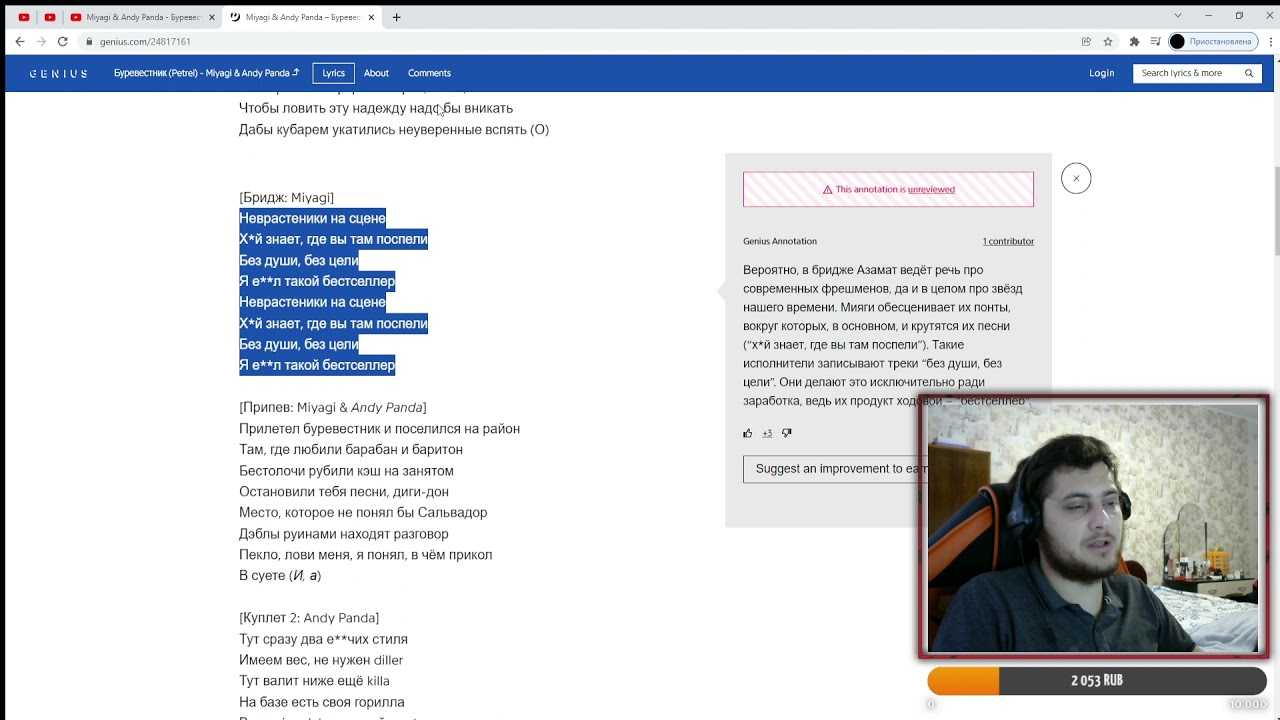Click the Login link

(1101, 73)
